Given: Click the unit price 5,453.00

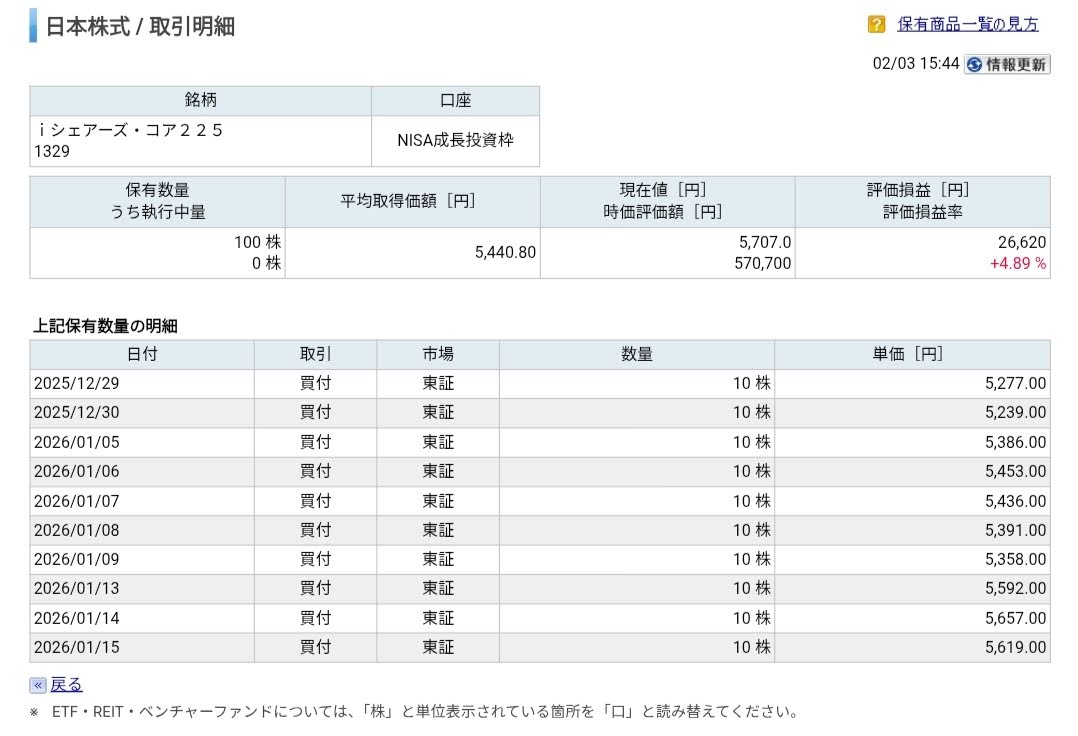Looking at the screenshot, I should 1015,471.
